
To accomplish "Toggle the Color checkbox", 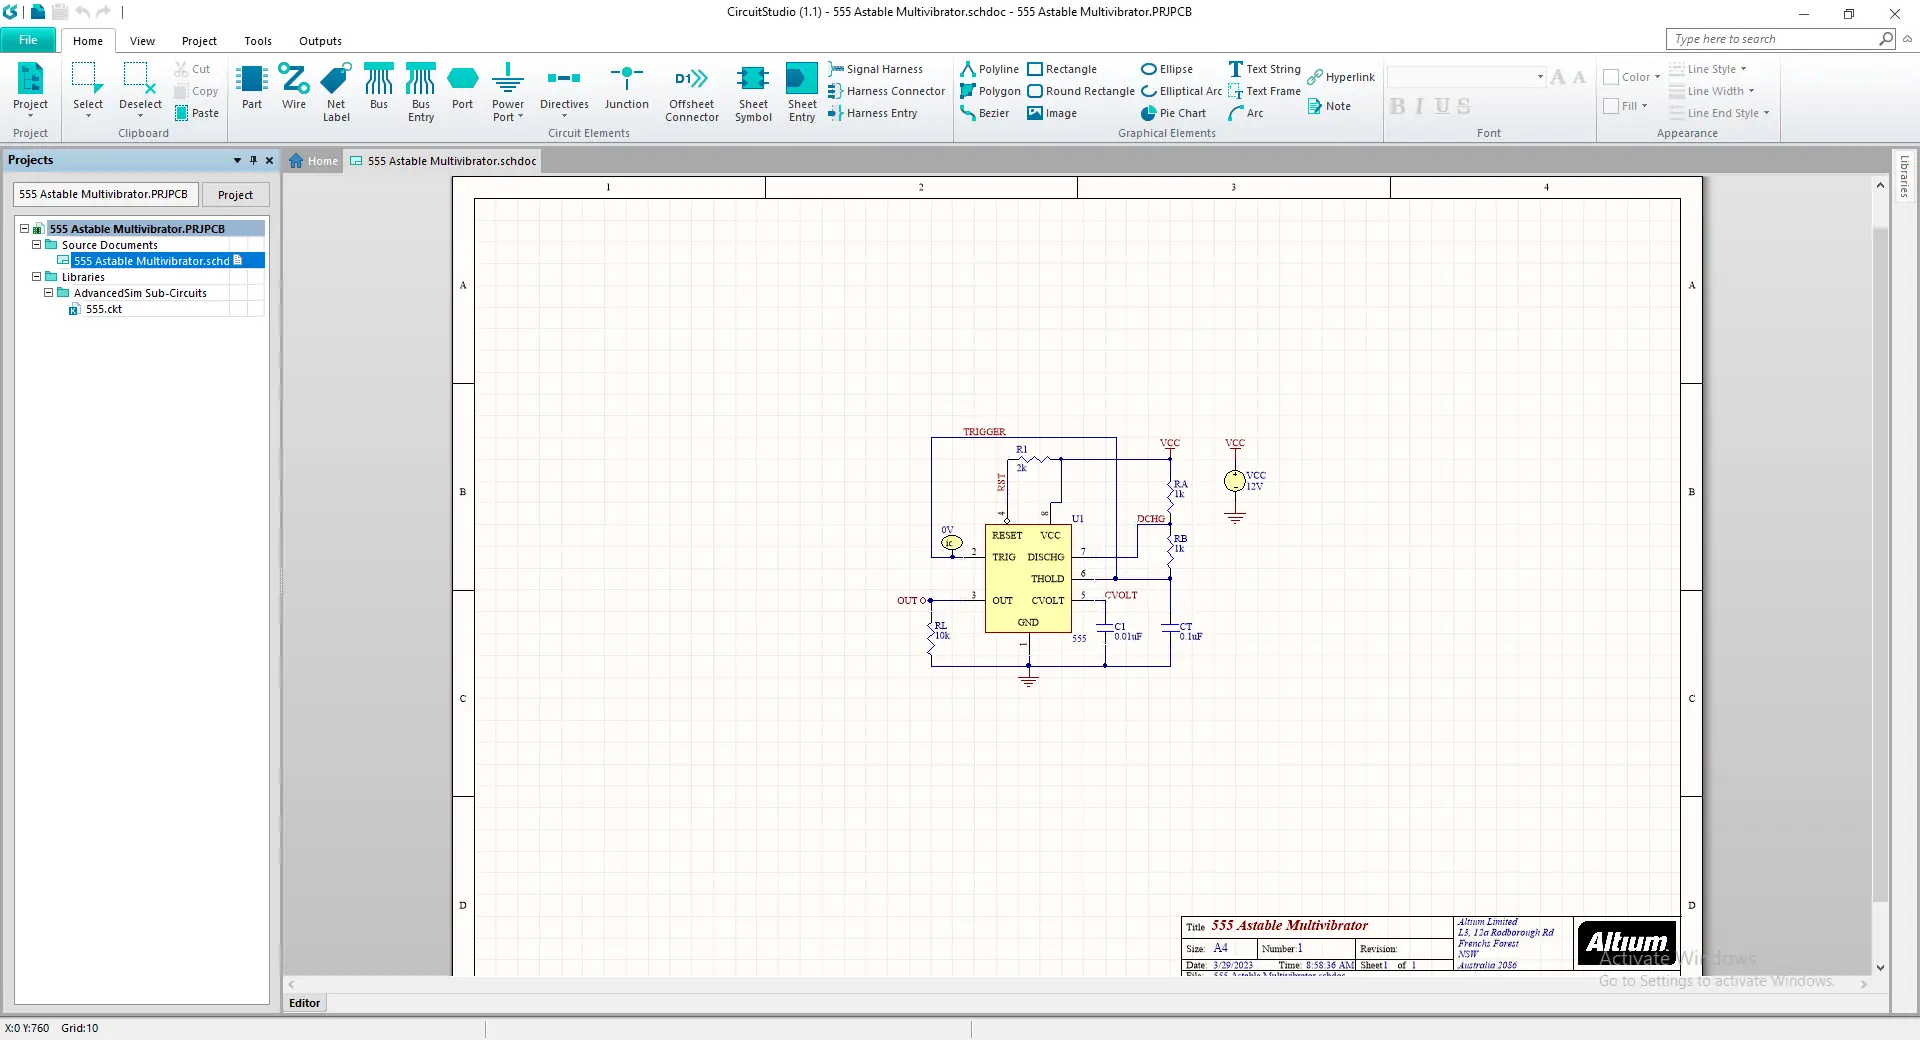I will [x=1611, y=77].
